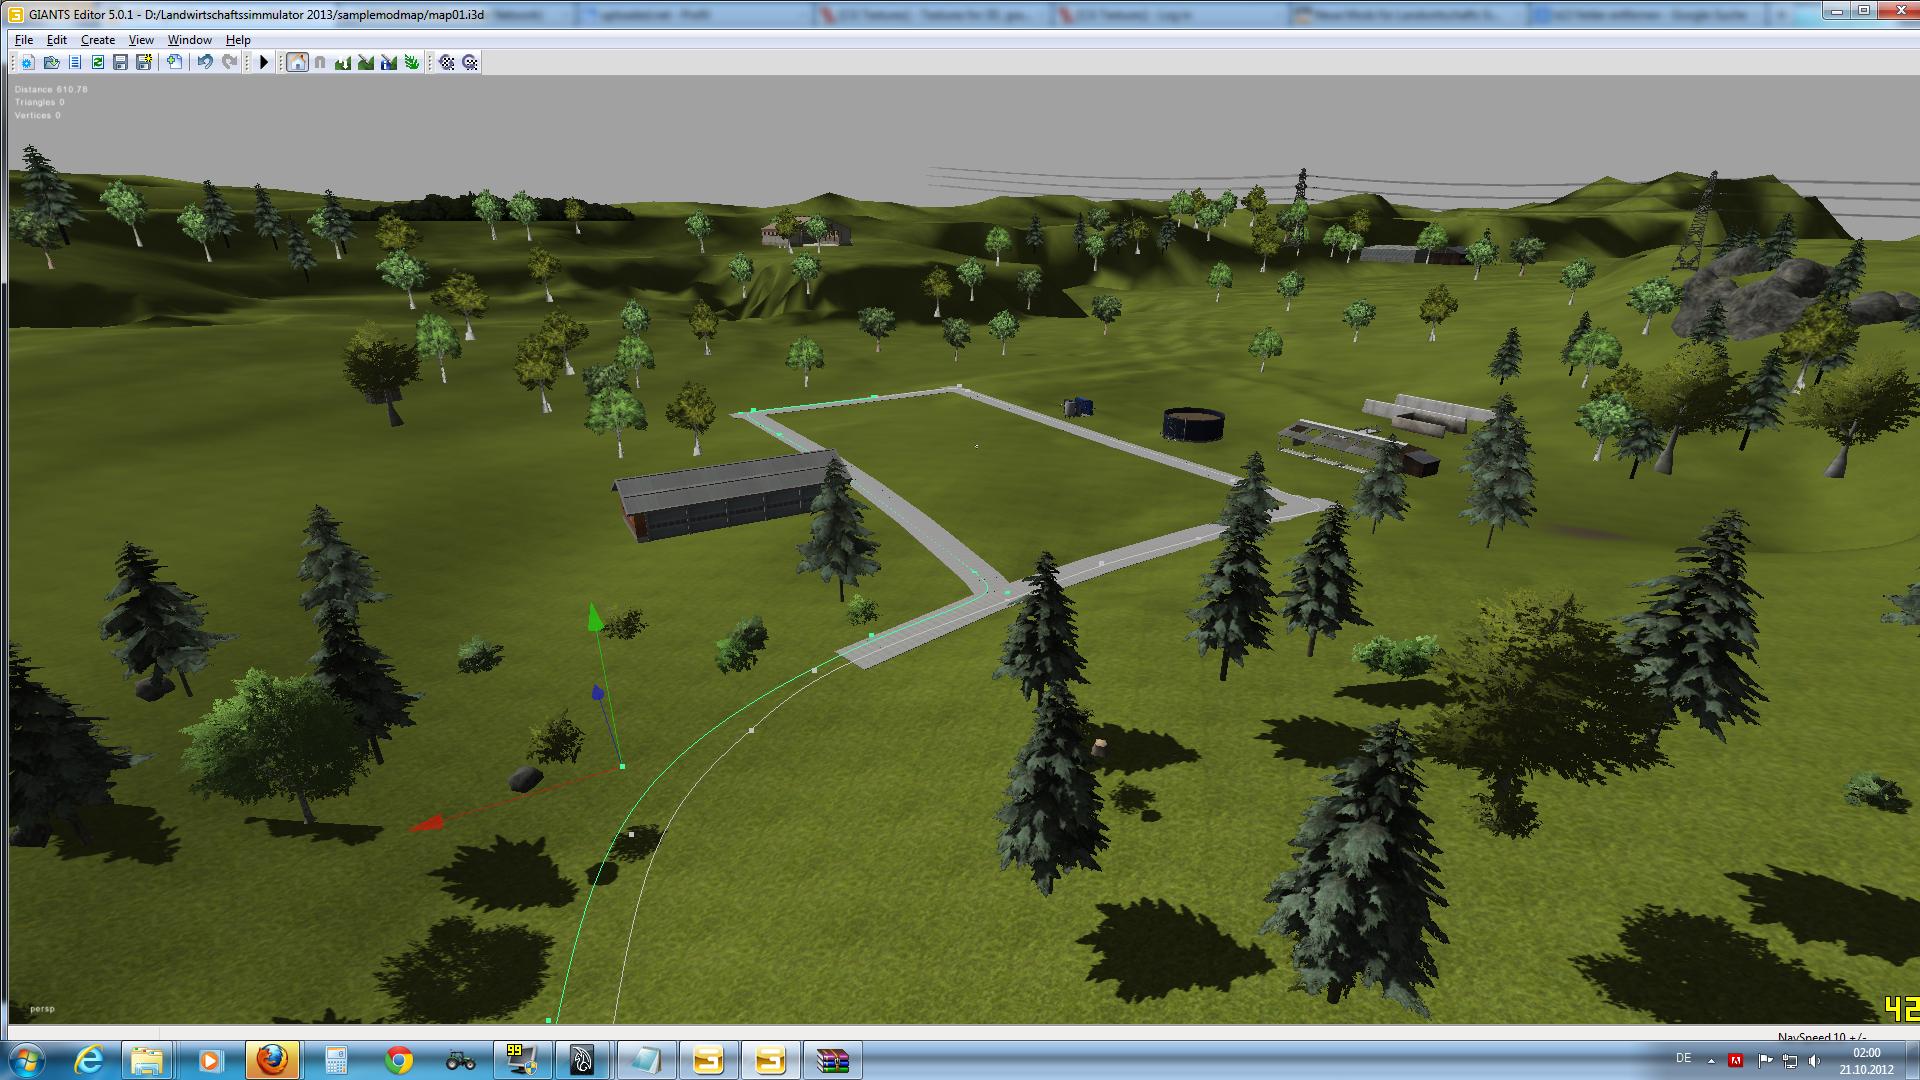Image resolution: width=1920 pixels, height=1080 pixels.
Task: Open the tractor Farming Simulator taskbar icon
Action: (460, 1060)
